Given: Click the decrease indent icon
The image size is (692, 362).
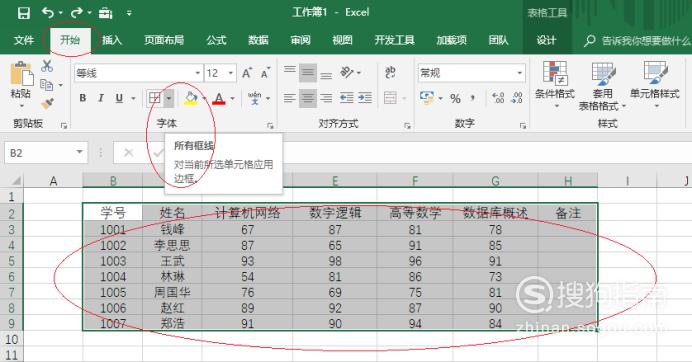Looking at the screenshot, I should 346,98.
